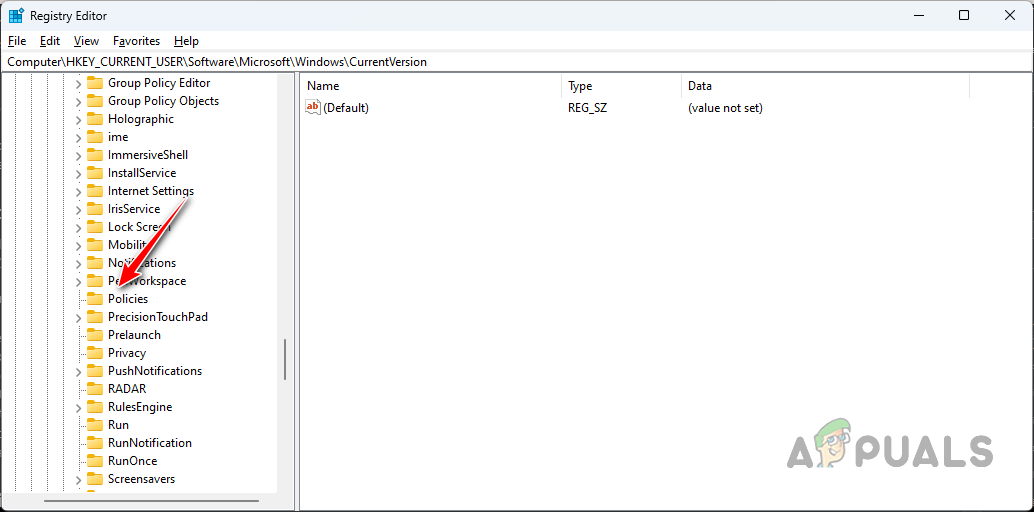Select the Run key label

pos(119,425)
